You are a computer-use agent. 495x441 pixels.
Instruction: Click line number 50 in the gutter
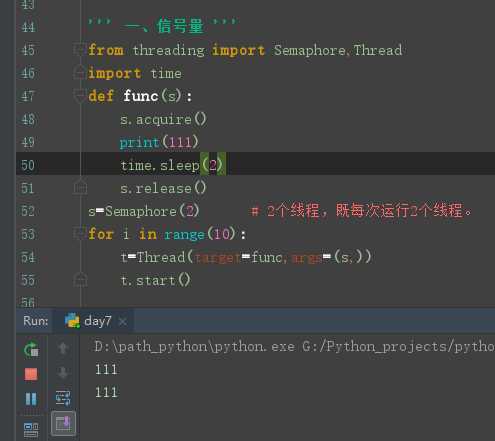click(28, 165)
